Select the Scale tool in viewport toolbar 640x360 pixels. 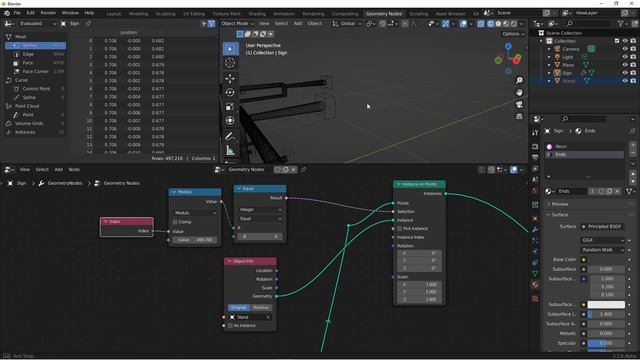[230, 107]
